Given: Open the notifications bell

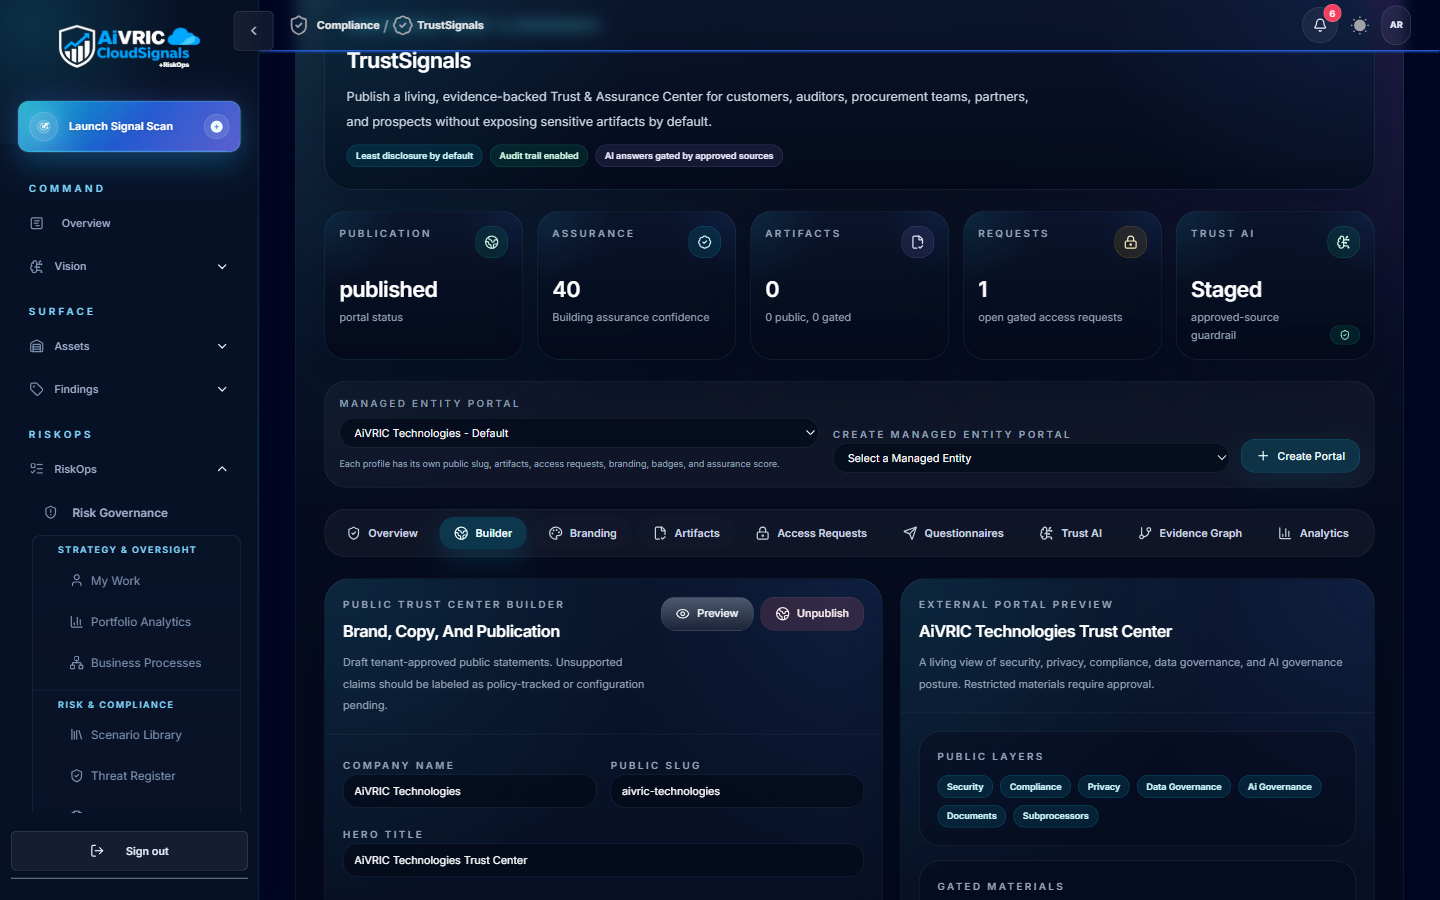Looking at the screenshot, I should 1320,25.
